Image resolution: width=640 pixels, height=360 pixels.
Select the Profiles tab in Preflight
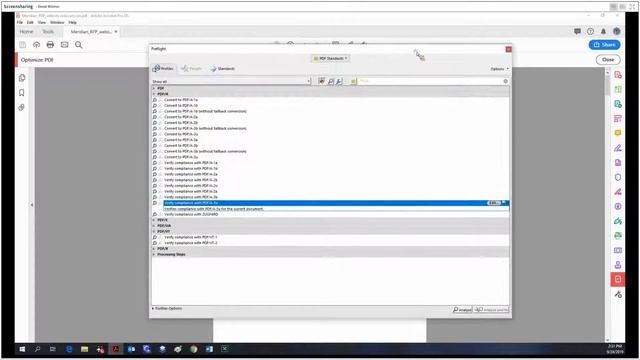pyautogui.click(x=163, y=69)
